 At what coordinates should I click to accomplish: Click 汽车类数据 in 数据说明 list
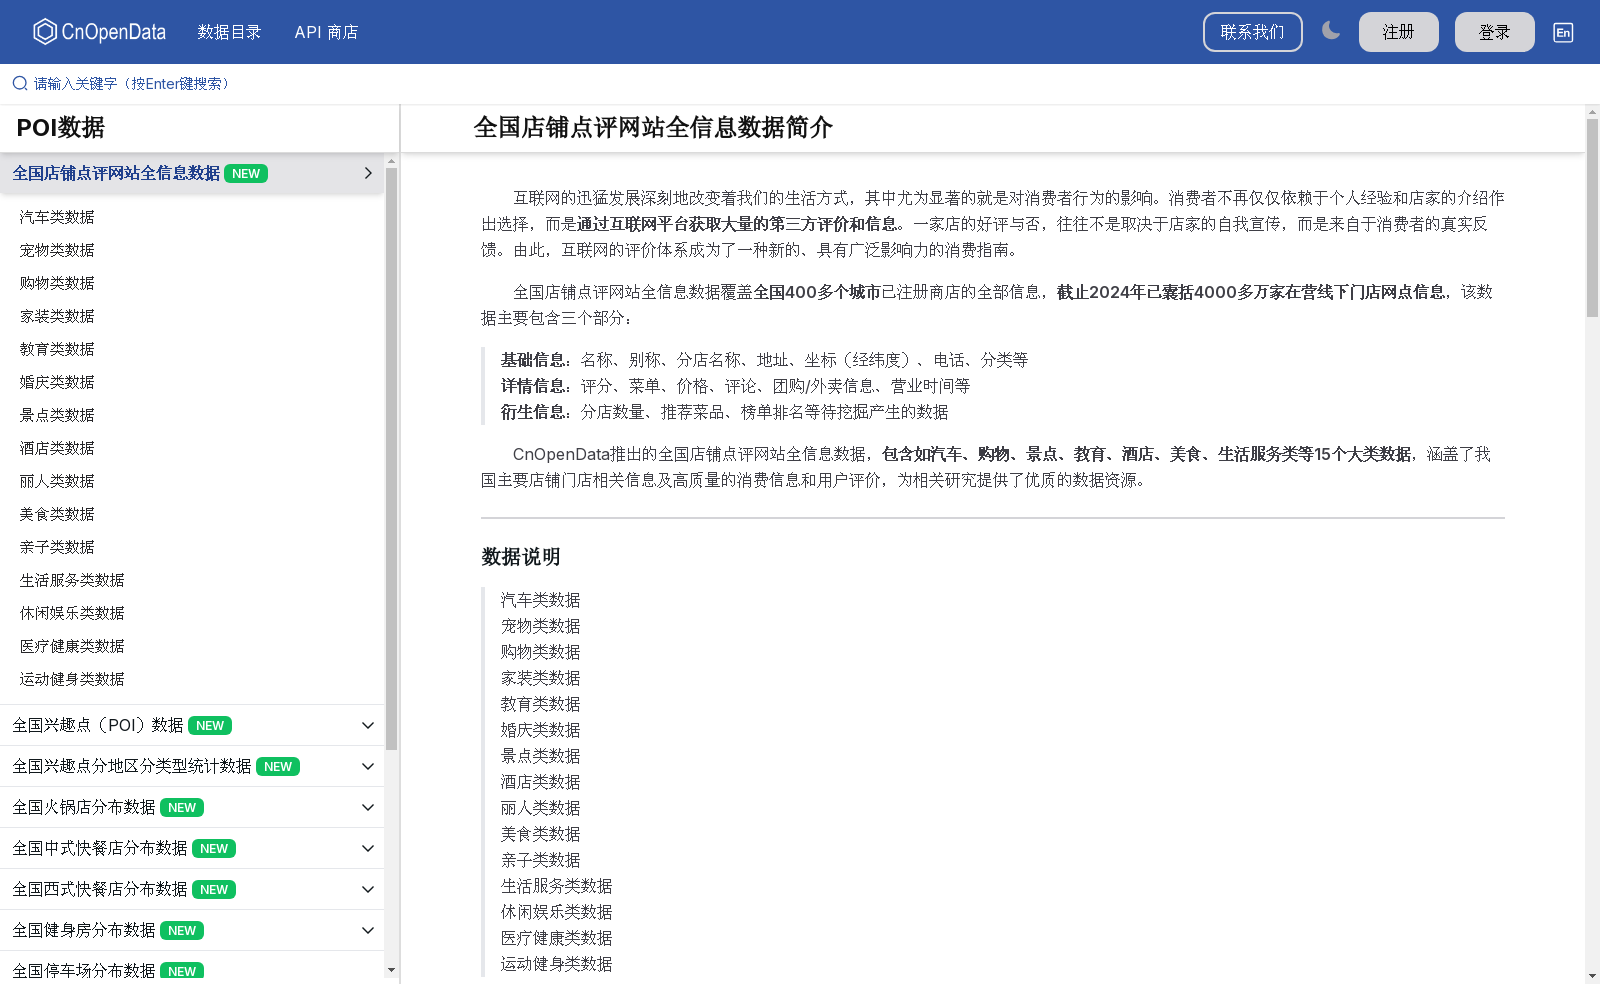click(x=540, y=600)
